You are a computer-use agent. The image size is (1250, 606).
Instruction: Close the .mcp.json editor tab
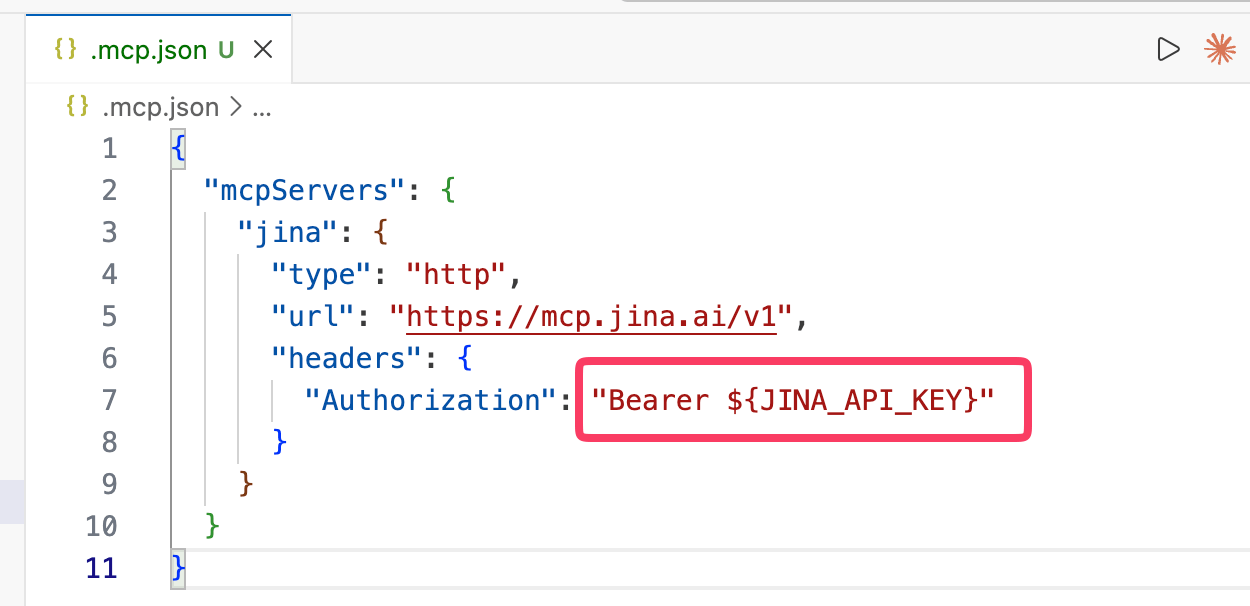point(263,50)
